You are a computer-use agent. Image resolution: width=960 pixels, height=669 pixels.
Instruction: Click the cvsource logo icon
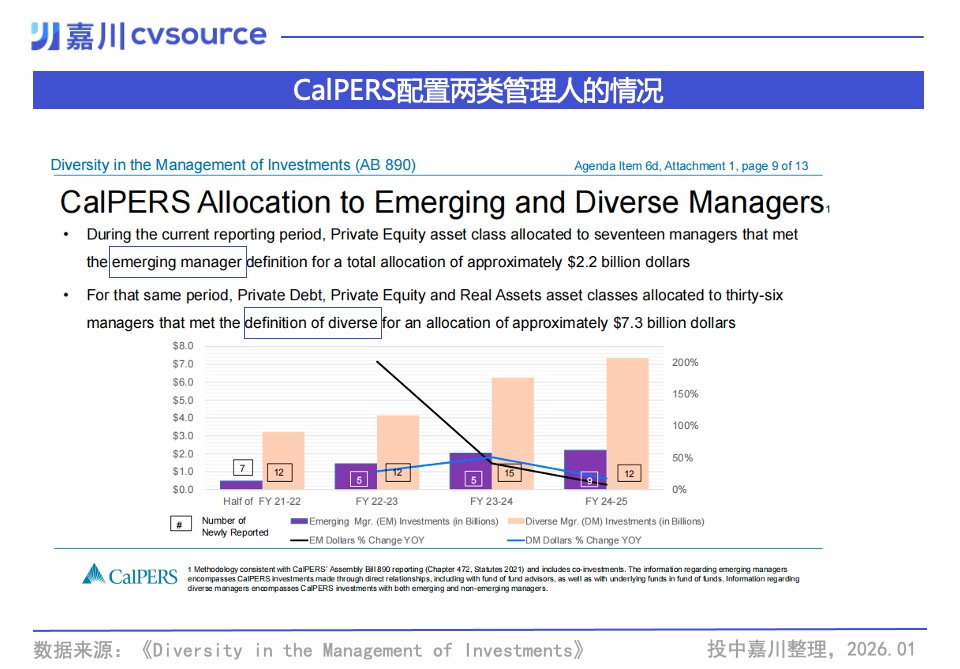click(45, 36)
